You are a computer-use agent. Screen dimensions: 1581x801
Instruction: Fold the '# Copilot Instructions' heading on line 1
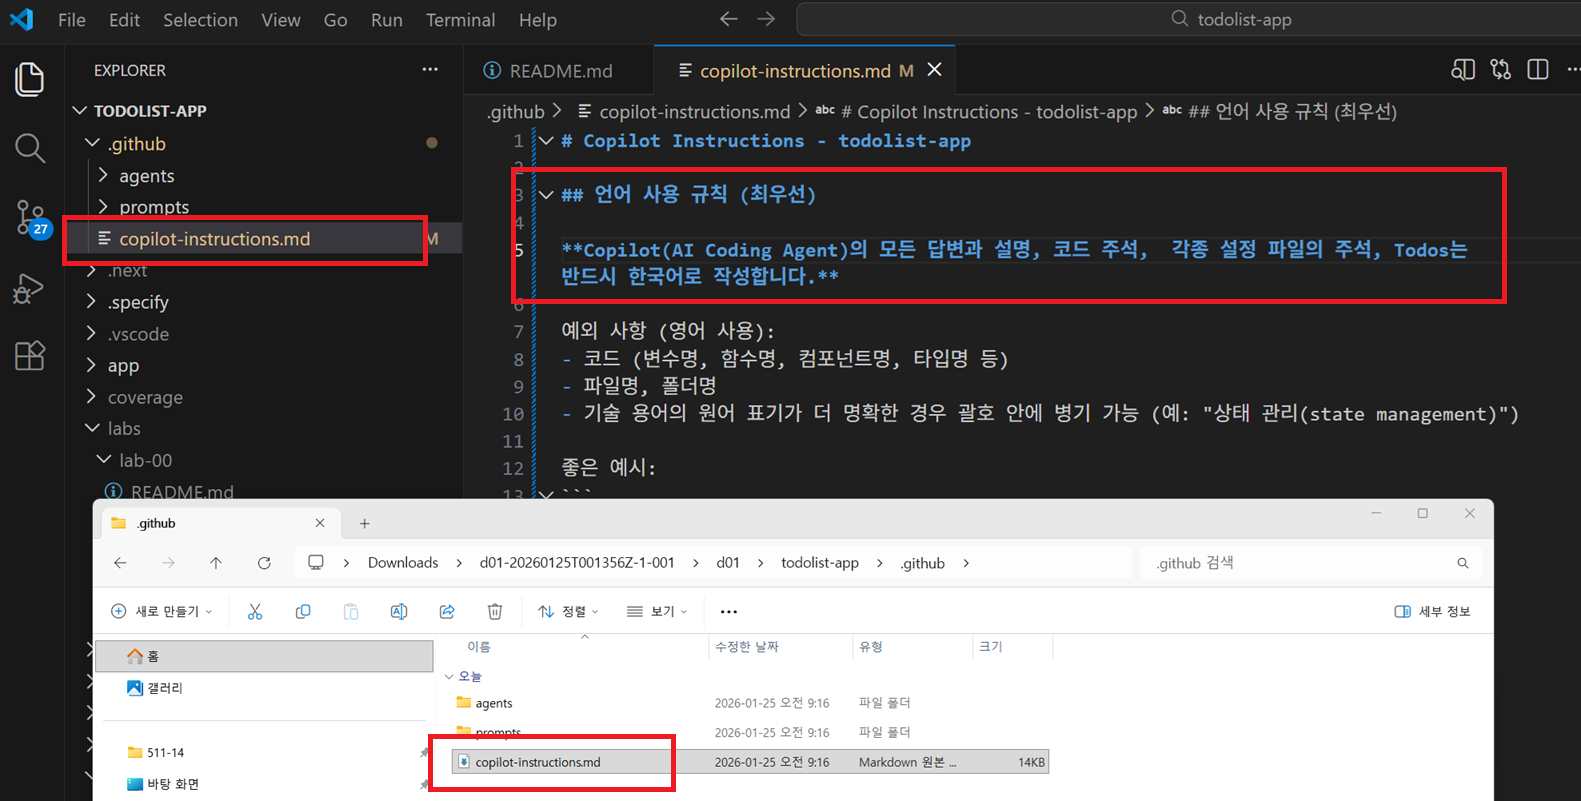pos(546,141)
